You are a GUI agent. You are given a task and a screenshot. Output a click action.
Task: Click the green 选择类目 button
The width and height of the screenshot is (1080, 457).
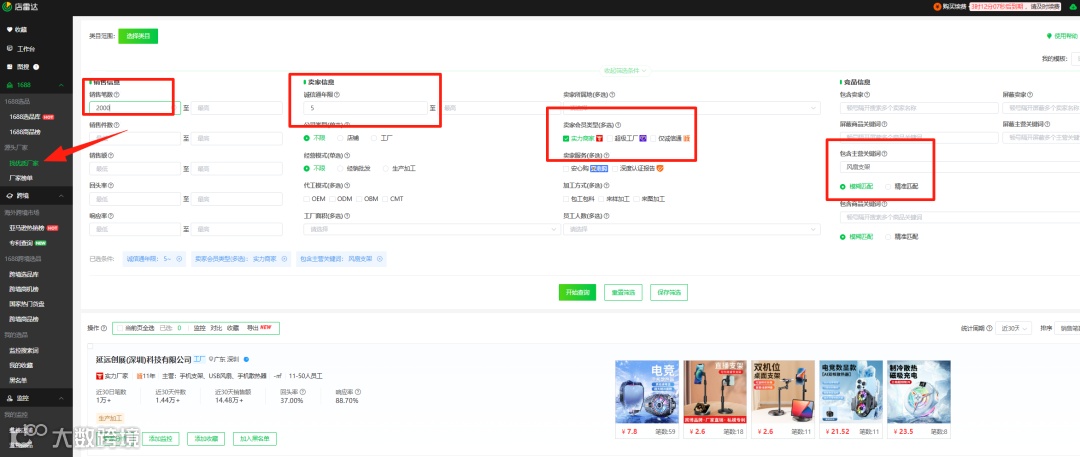138,36
